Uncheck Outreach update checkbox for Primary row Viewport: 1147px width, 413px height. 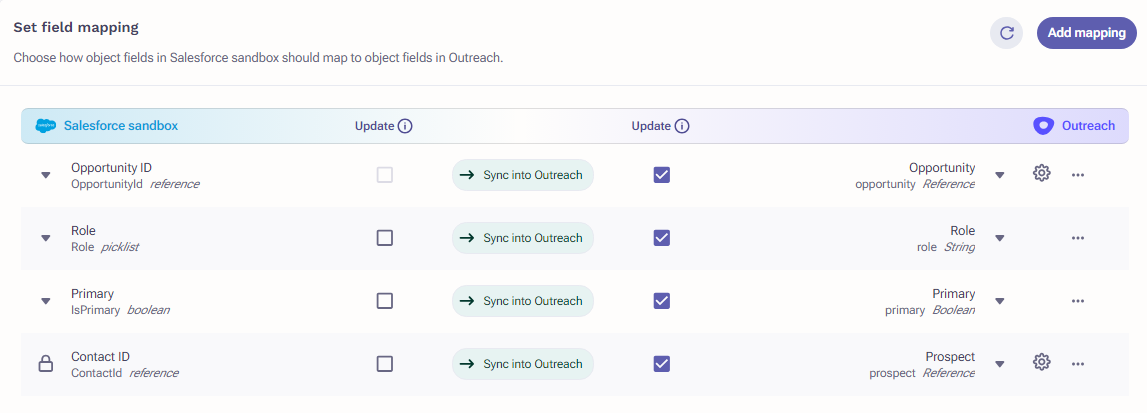tap(662, 300)
